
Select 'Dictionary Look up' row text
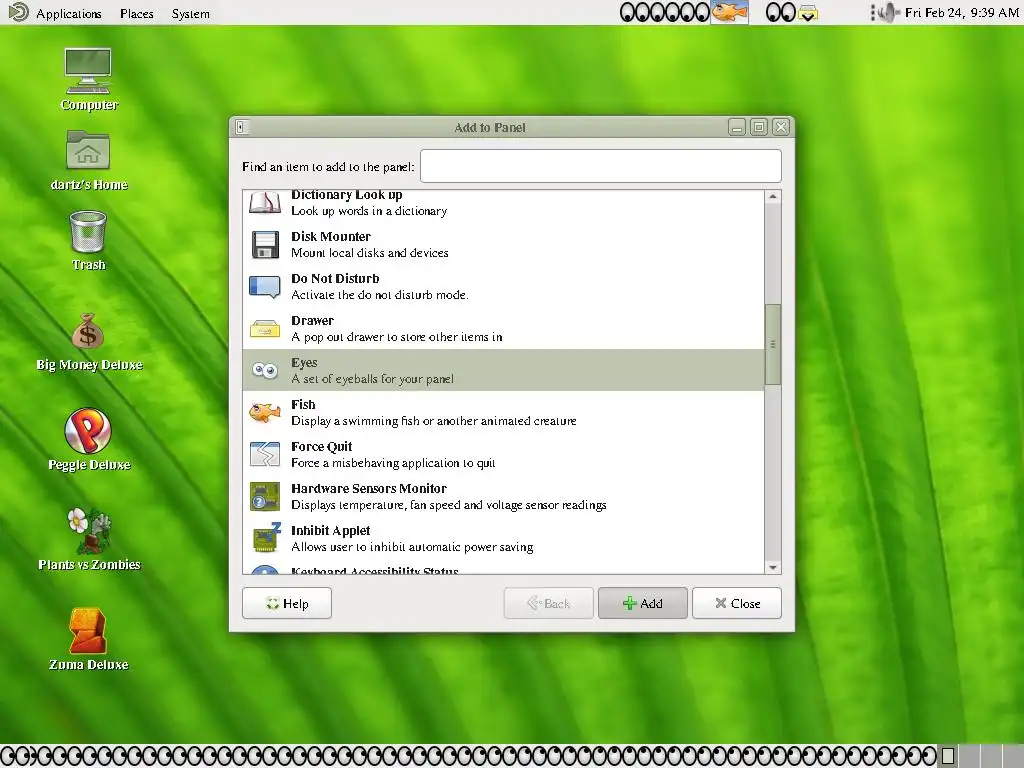[347, 195]
